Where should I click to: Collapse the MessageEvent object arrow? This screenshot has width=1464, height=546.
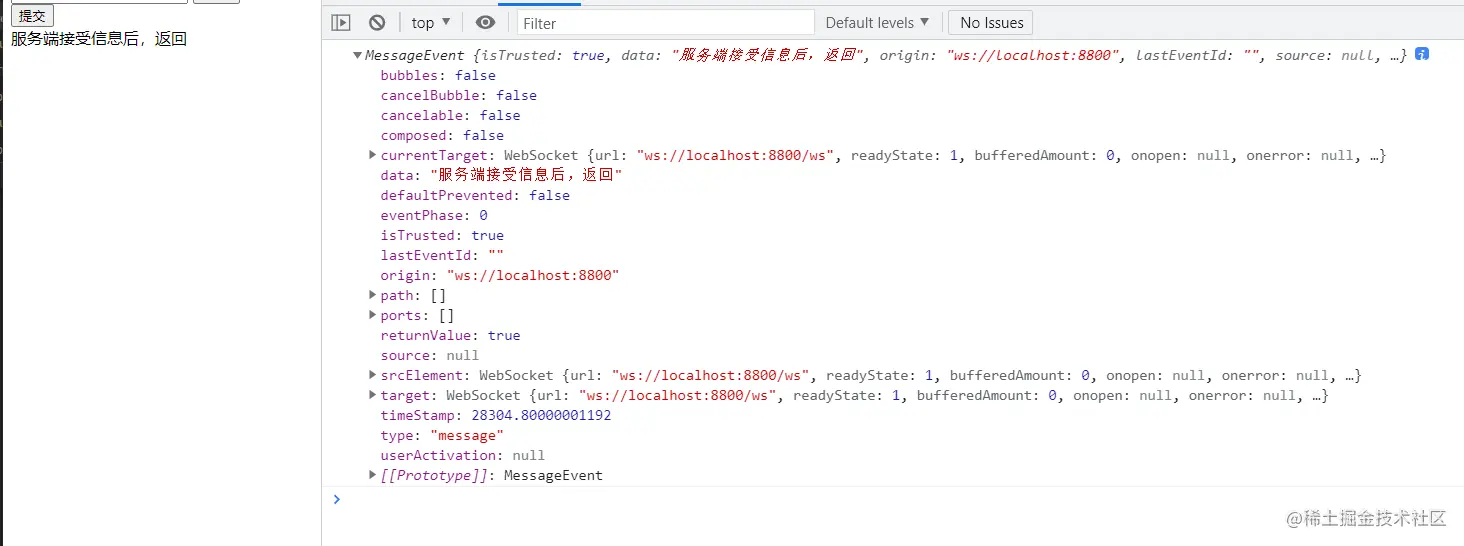pyautogui.click(x=358, y=55)
